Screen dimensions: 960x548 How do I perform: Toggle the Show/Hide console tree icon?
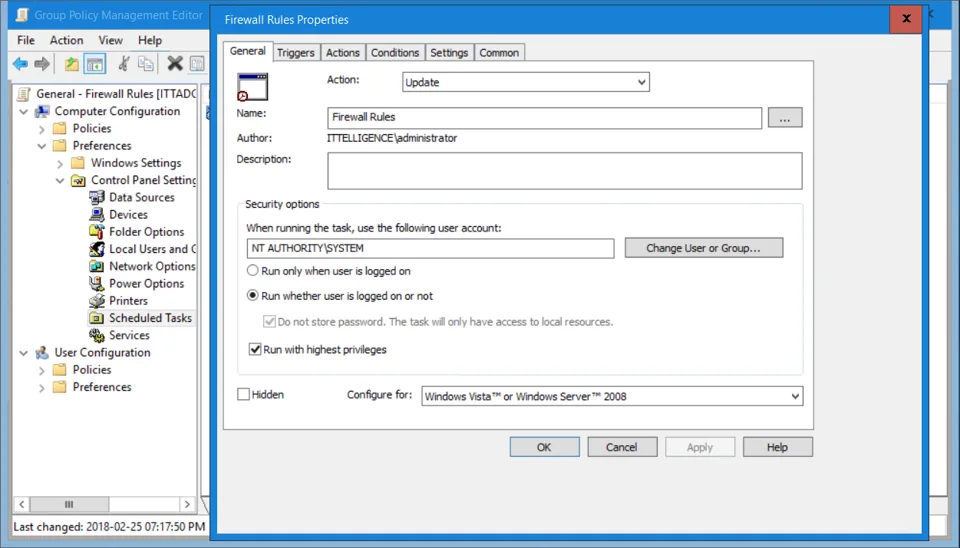[95, 64]
